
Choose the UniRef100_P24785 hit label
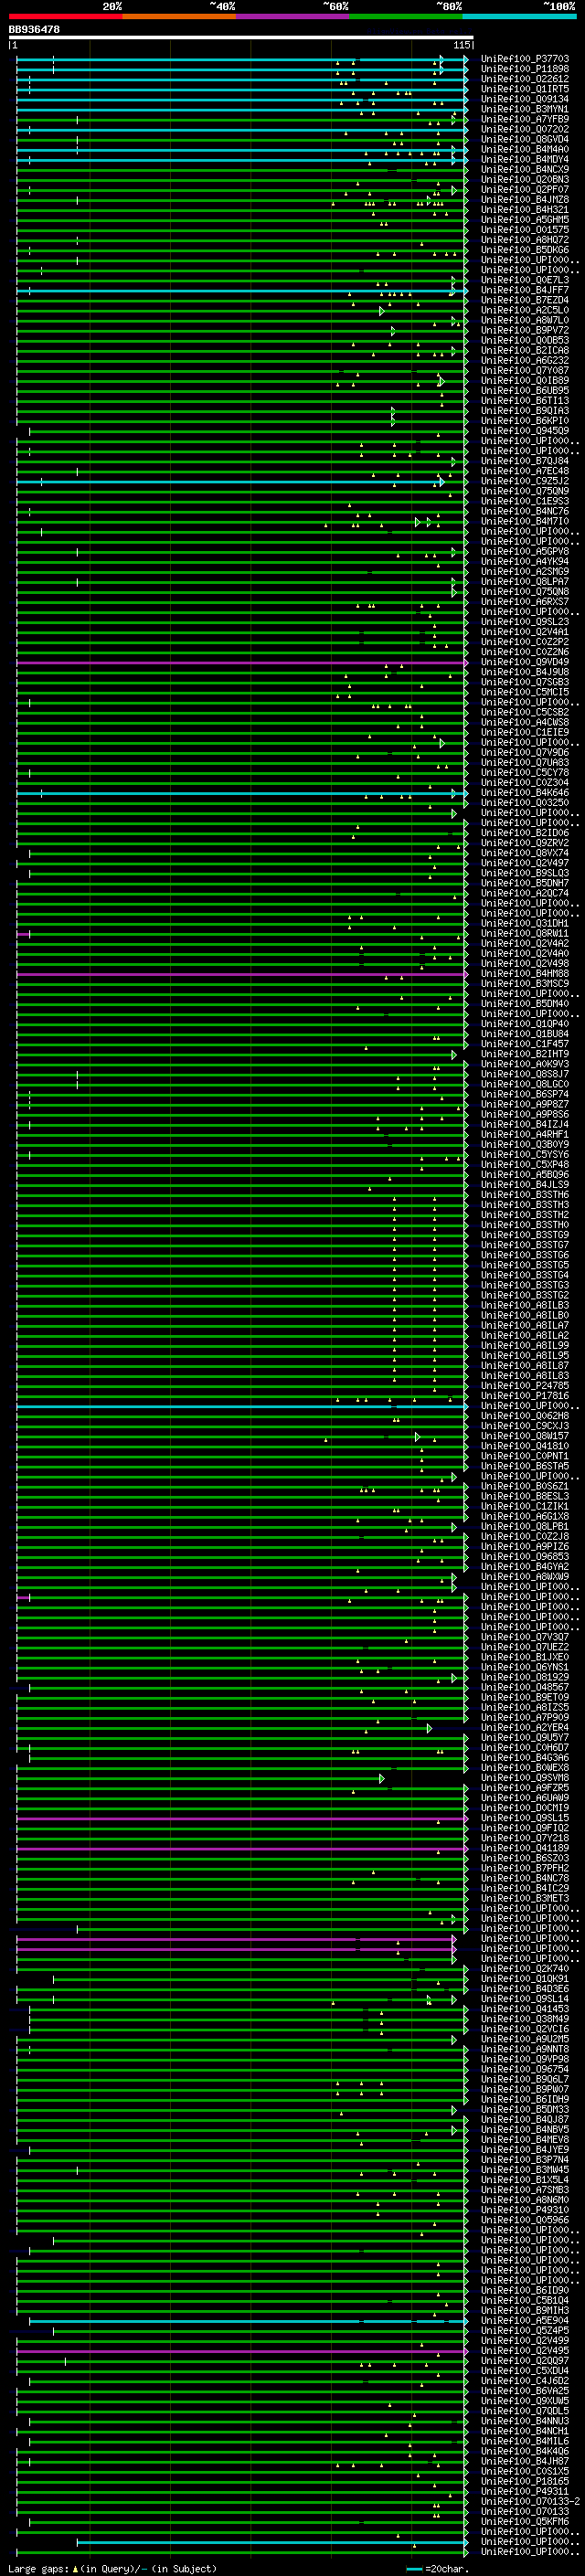click(525, 1385)
